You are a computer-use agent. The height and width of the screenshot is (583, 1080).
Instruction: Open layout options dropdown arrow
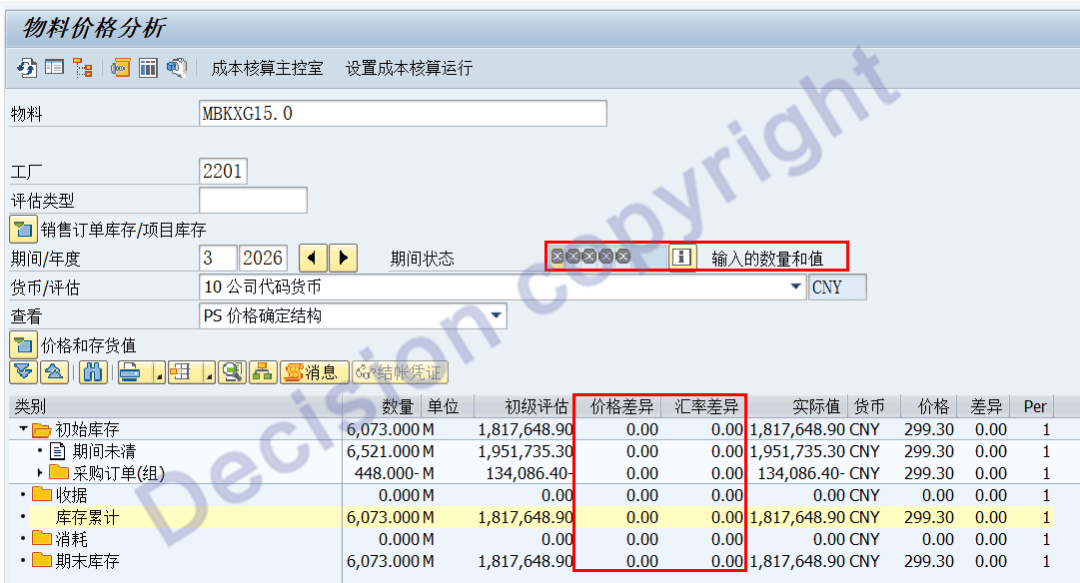pos(209,376)
